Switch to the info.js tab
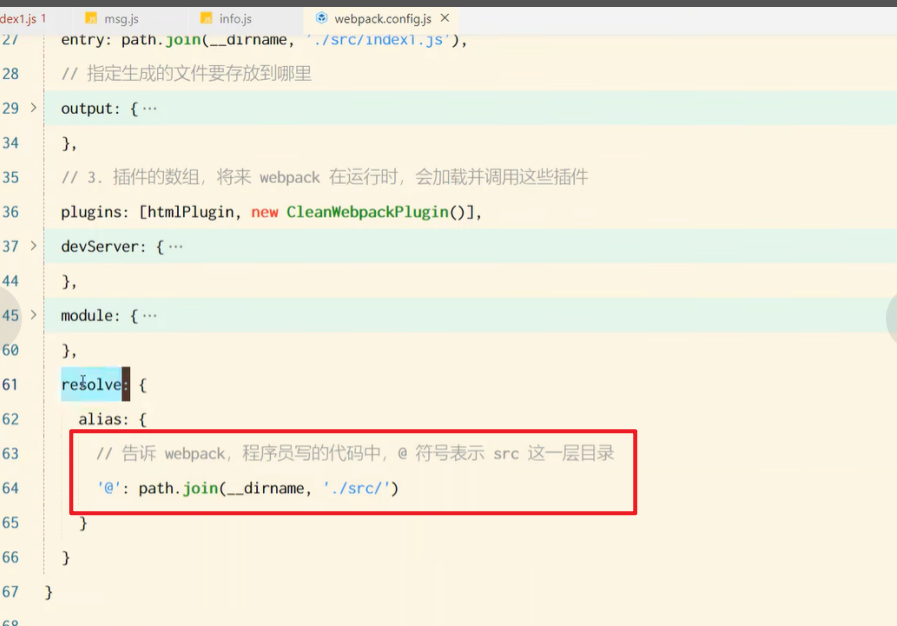 point(235,18)
